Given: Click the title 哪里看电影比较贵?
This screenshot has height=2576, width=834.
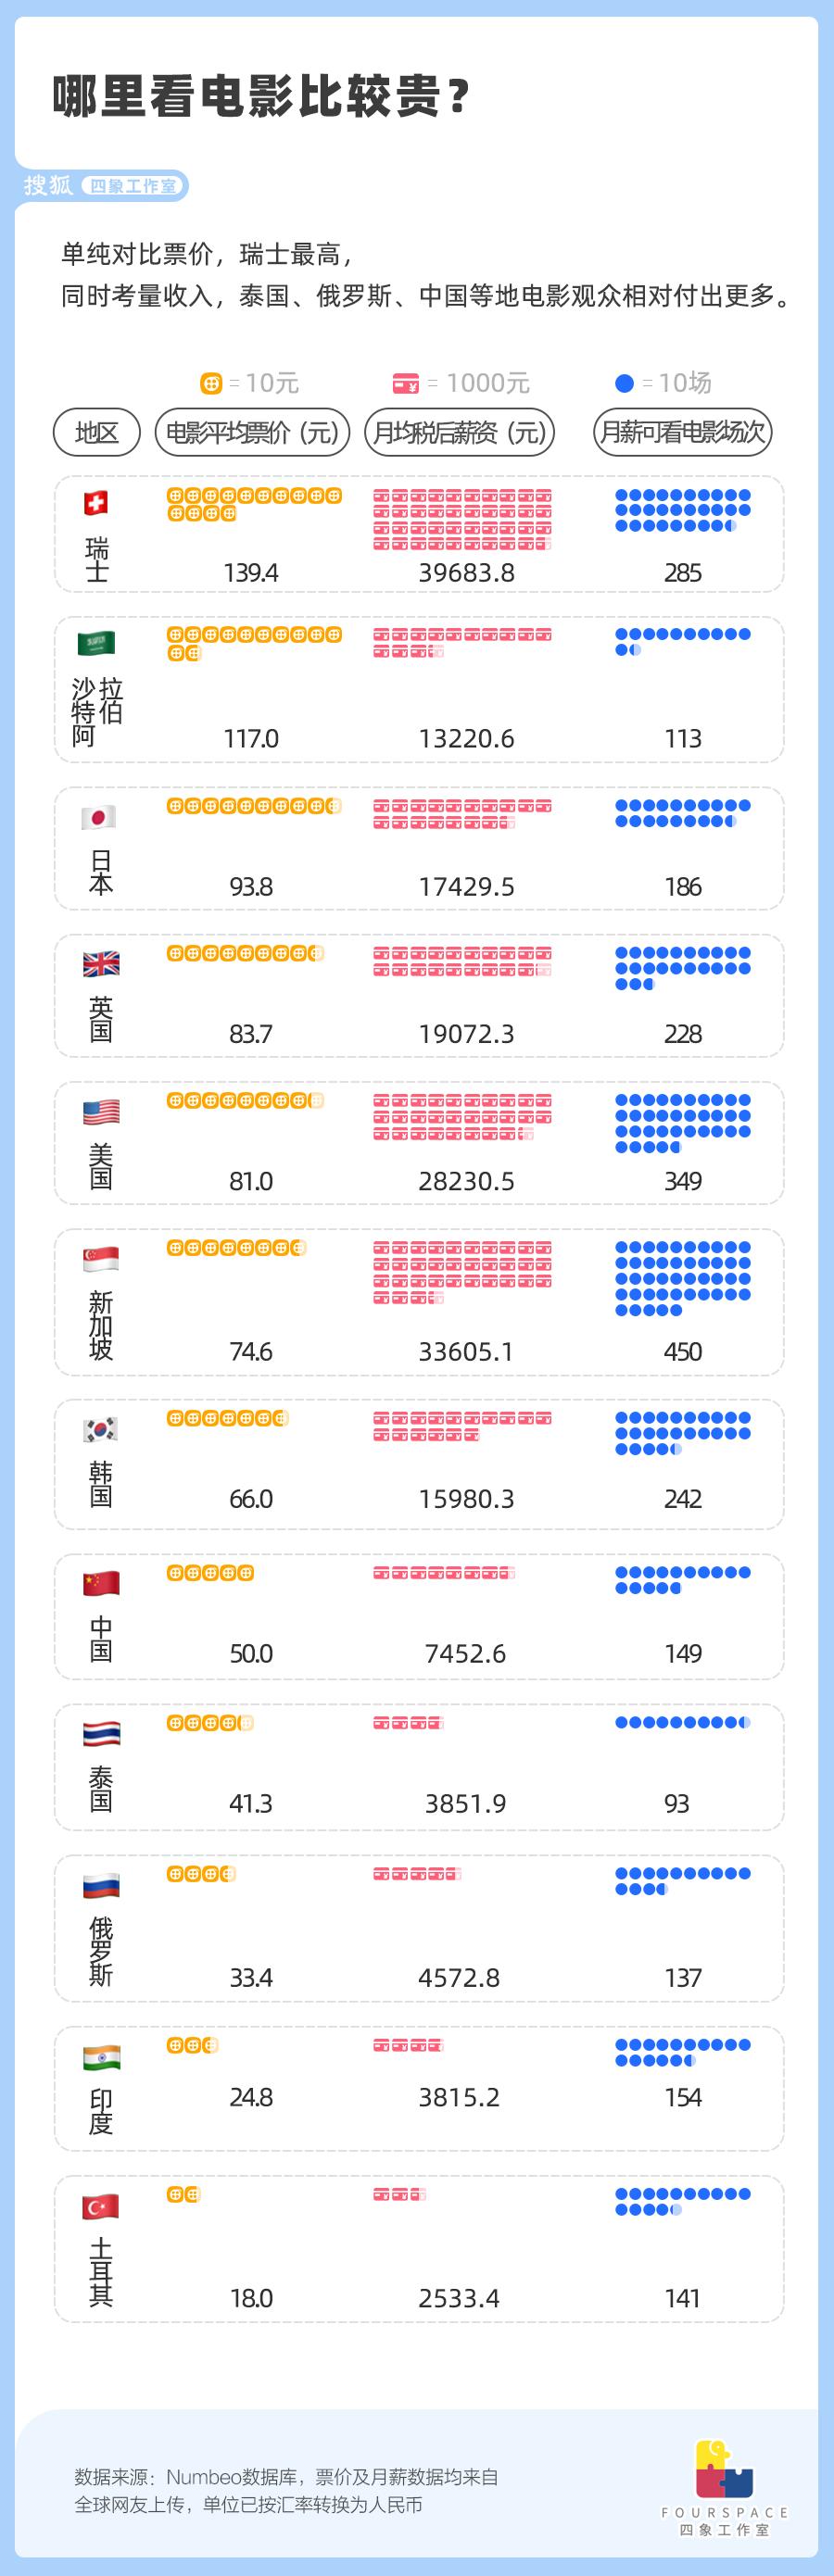Looking at the screenshot, I should click(x=260, y=97).
